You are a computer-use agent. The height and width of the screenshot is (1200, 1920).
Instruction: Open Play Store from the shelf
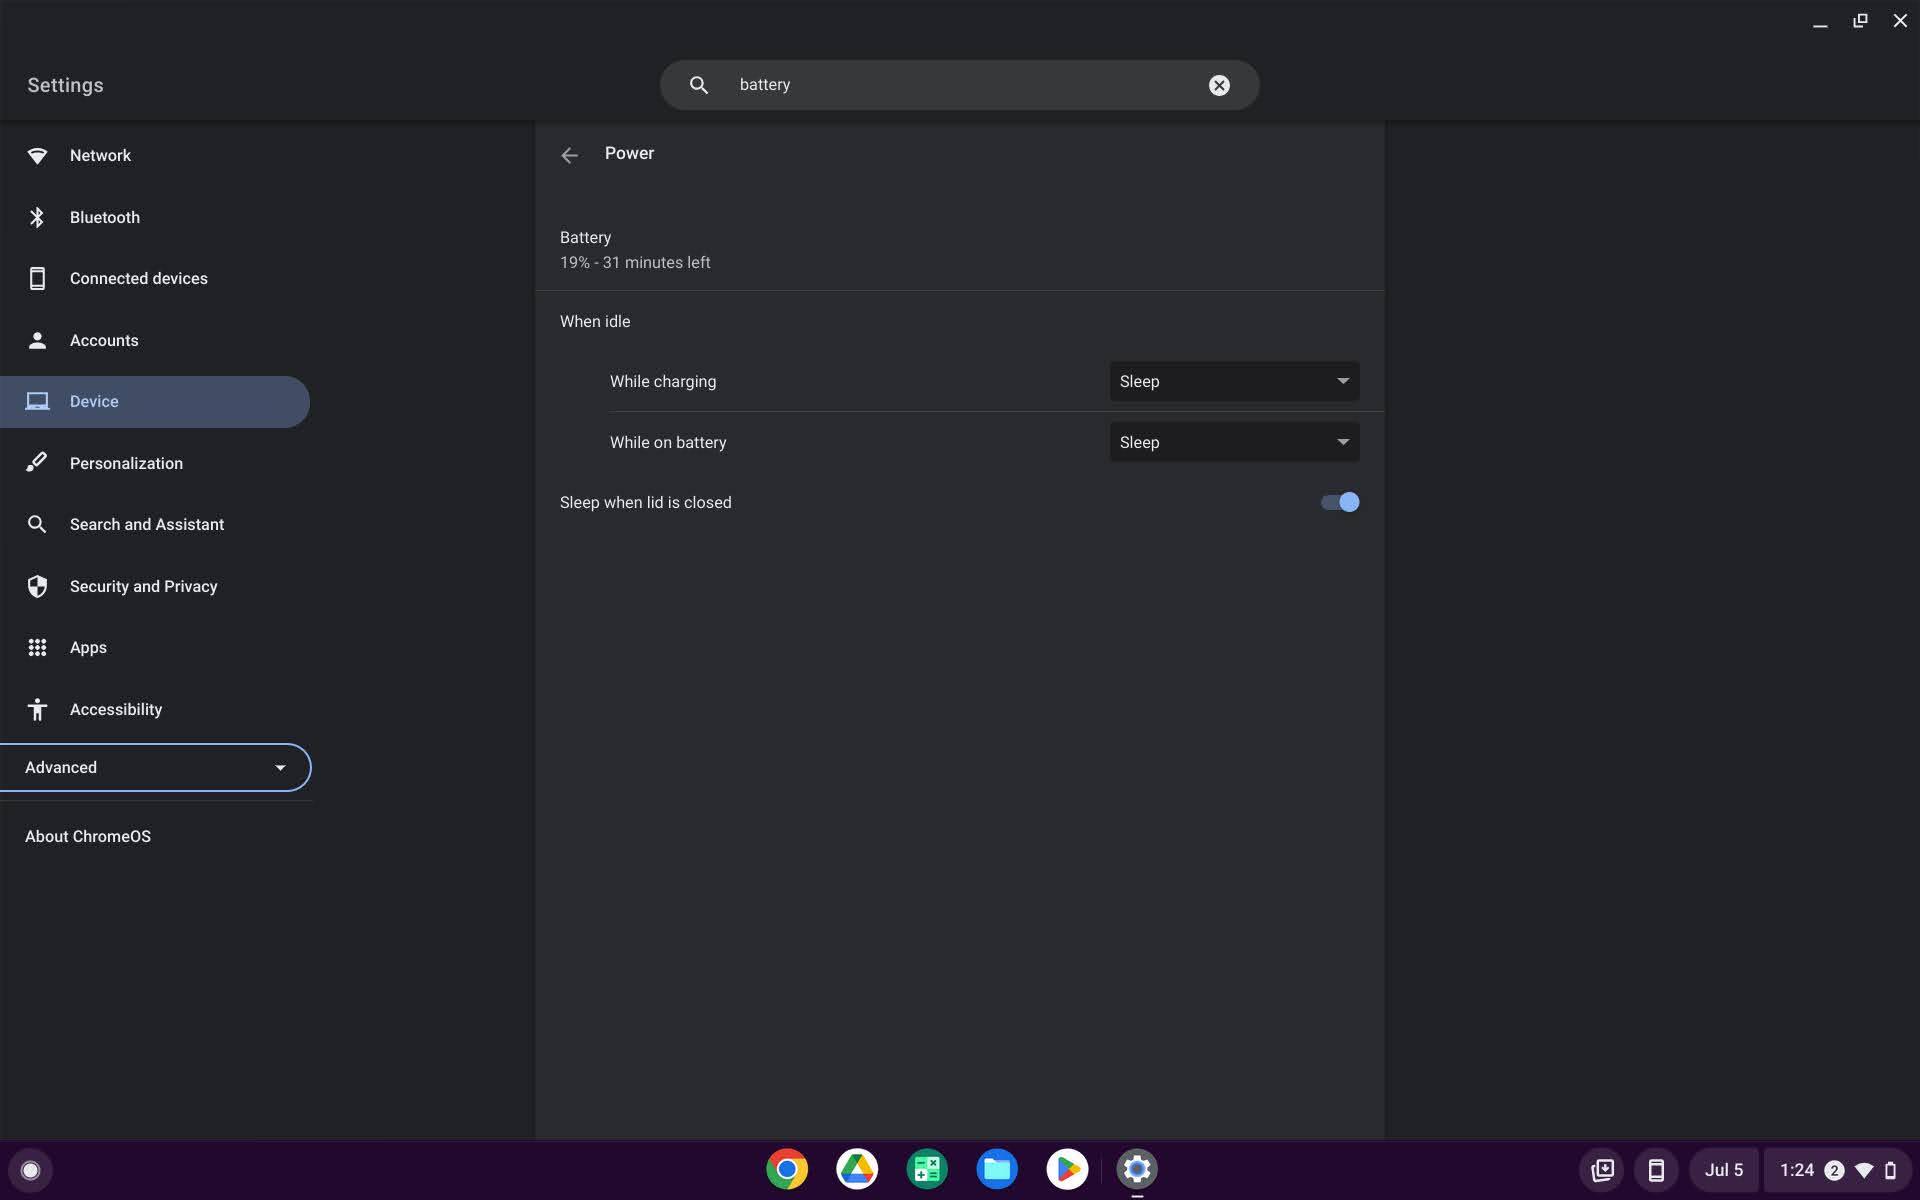click(1066, 1169)
